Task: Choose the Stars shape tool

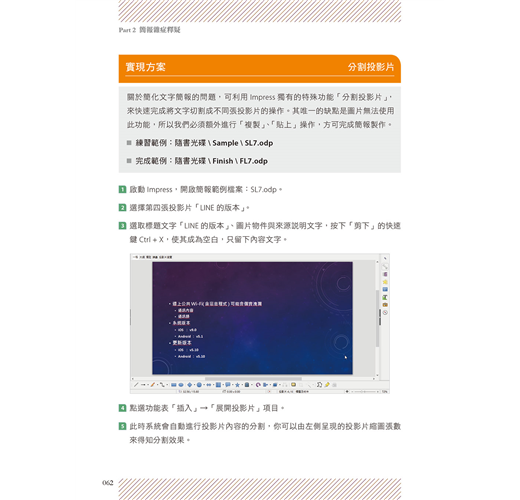Action: (237, 385)
